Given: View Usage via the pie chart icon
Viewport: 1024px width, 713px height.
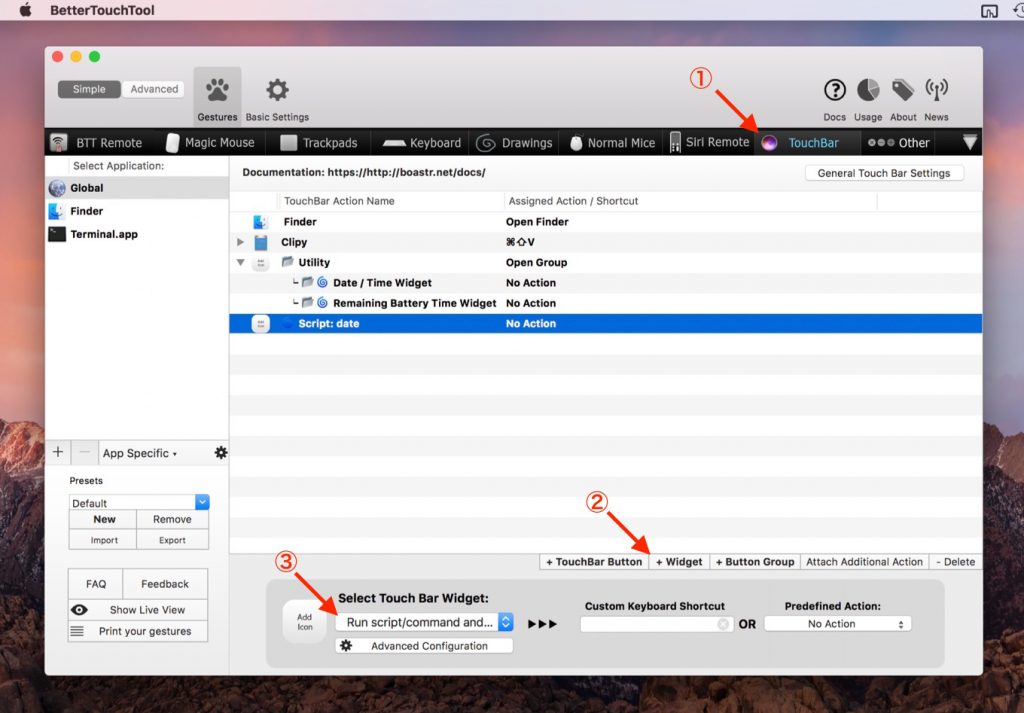Looking at the screenshot, I should point(868,92).
